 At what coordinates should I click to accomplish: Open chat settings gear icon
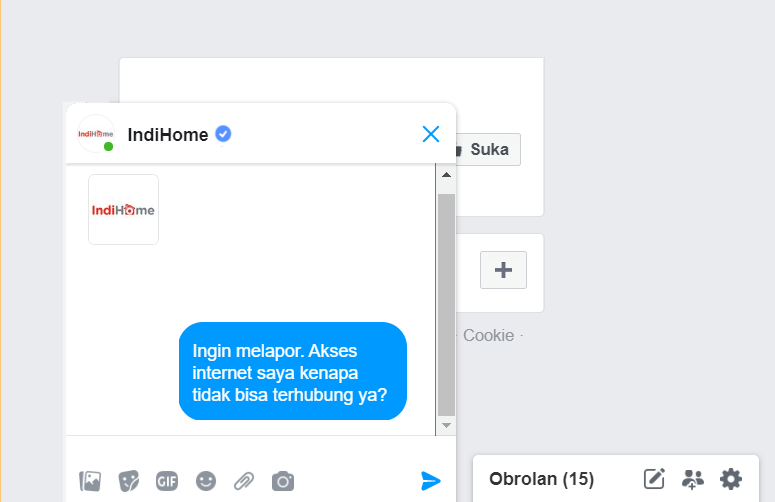click(x=731, y=479)
